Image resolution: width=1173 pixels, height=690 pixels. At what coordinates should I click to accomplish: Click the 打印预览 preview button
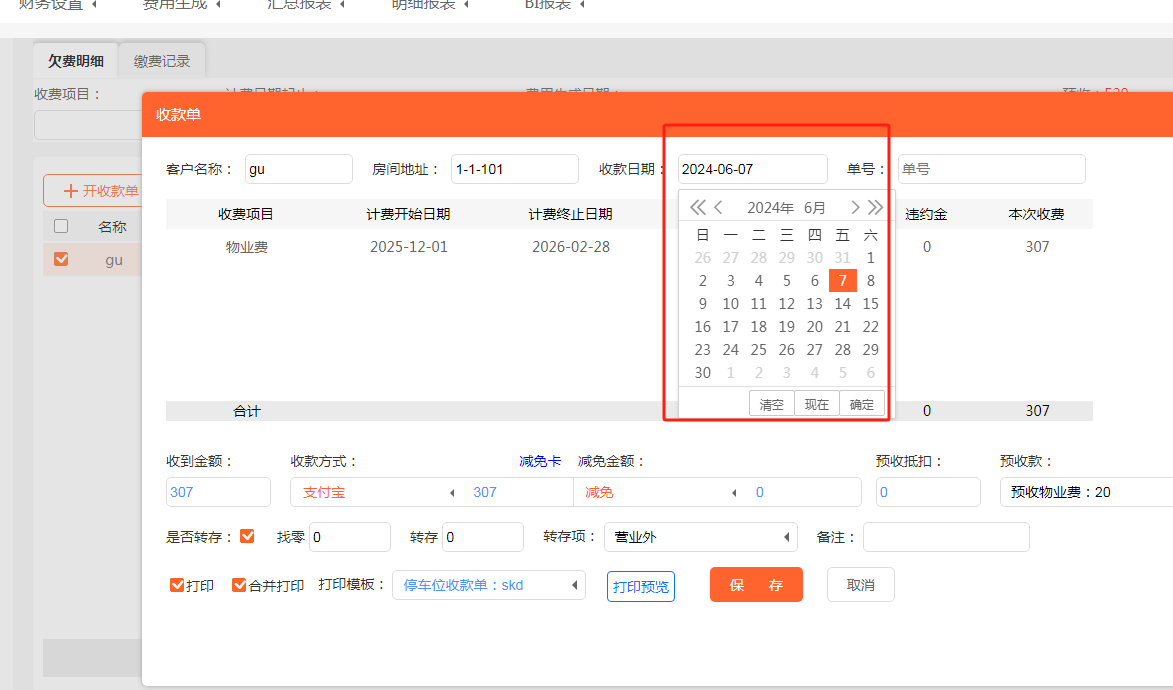[x=640, y=586]
